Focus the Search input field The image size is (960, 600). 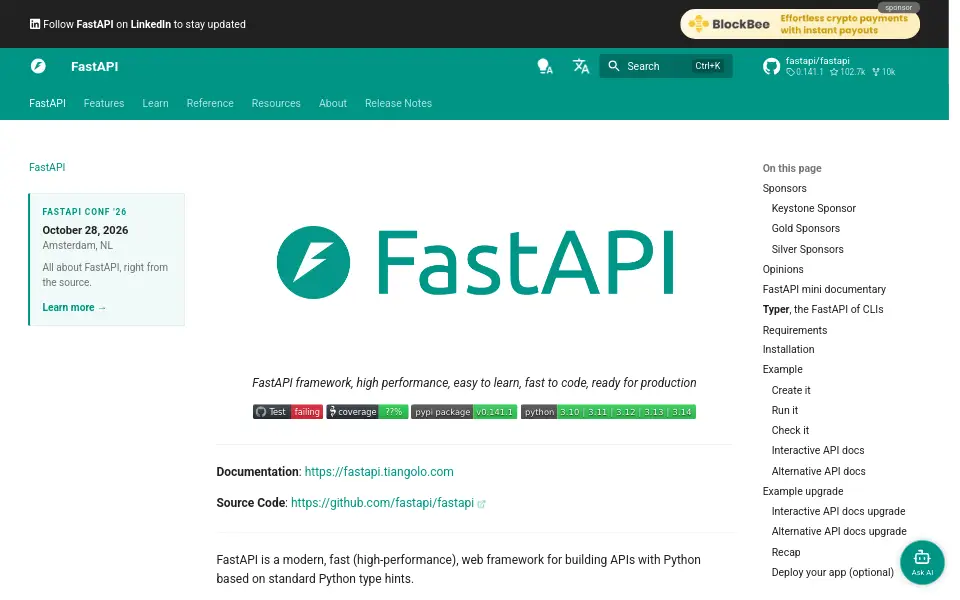pos(666,66)
